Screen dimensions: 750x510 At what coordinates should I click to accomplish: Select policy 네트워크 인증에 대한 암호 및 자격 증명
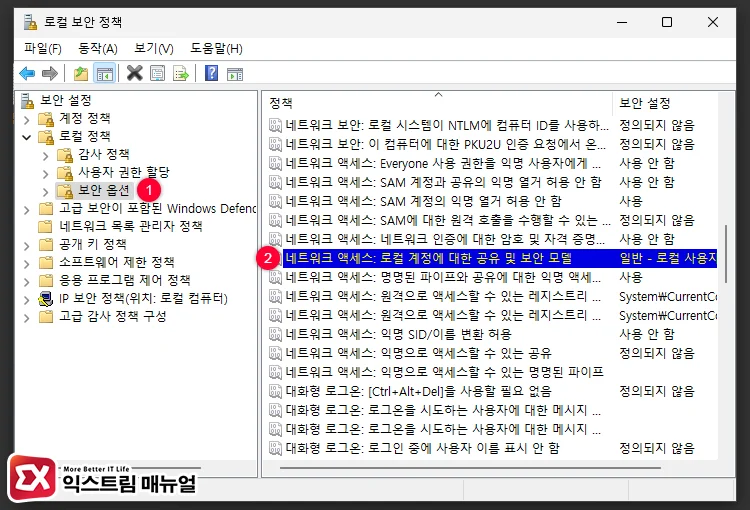click(493, 239)
